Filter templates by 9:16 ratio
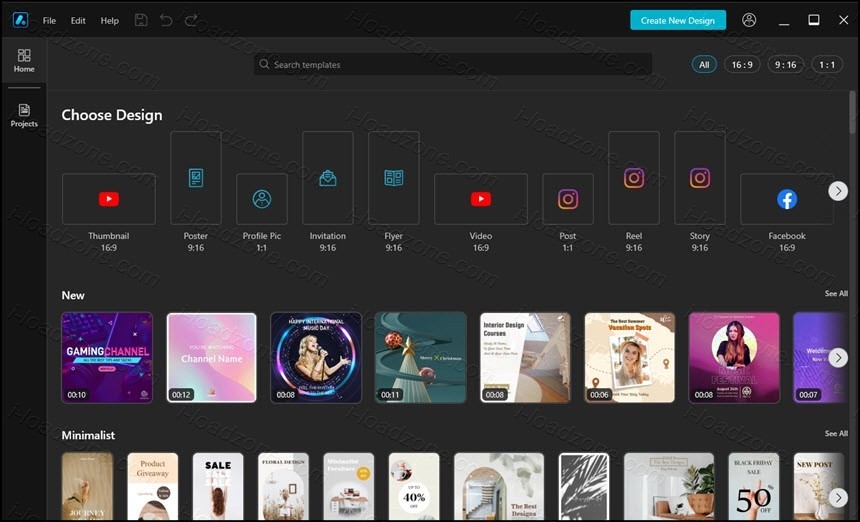This screenshot has height=522, width=860. coord(785,65)
